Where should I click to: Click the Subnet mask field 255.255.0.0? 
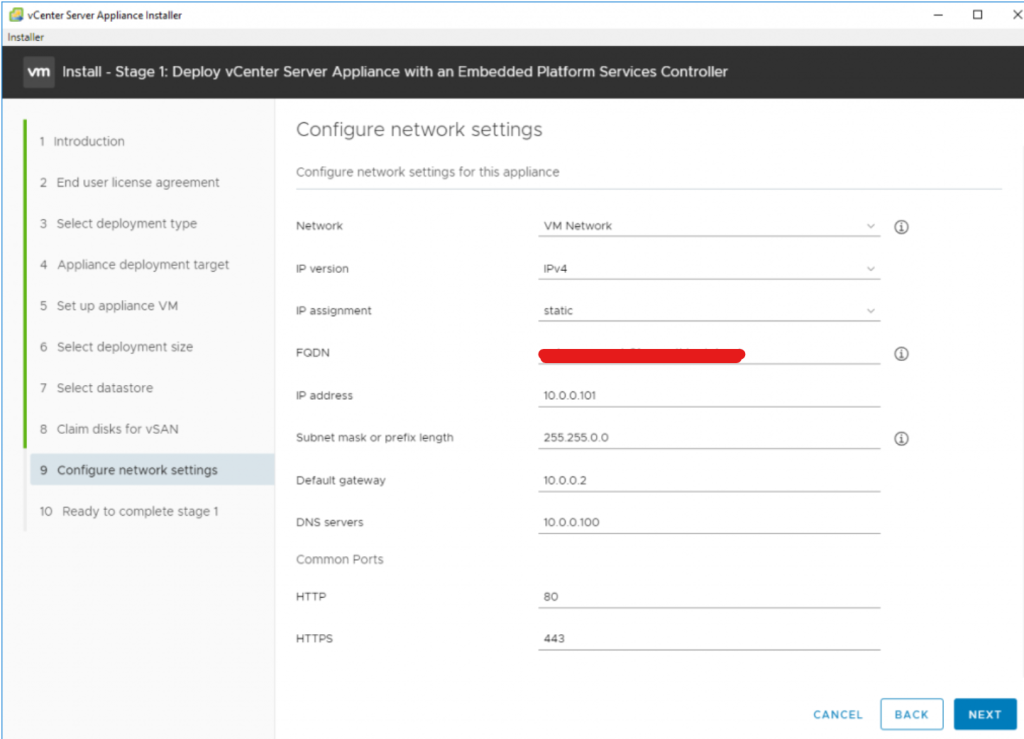pyautogui.click(x=709, y=437)
